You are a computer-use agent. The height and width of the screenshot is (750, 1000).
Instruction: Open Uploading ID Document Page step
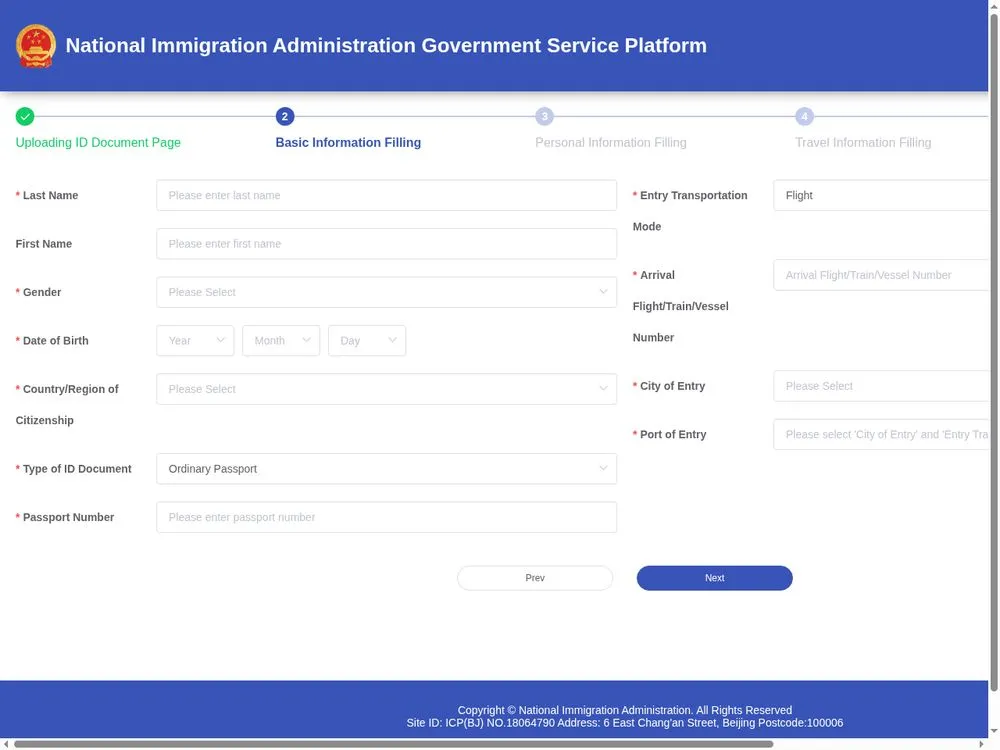click(x=98, y=143)
